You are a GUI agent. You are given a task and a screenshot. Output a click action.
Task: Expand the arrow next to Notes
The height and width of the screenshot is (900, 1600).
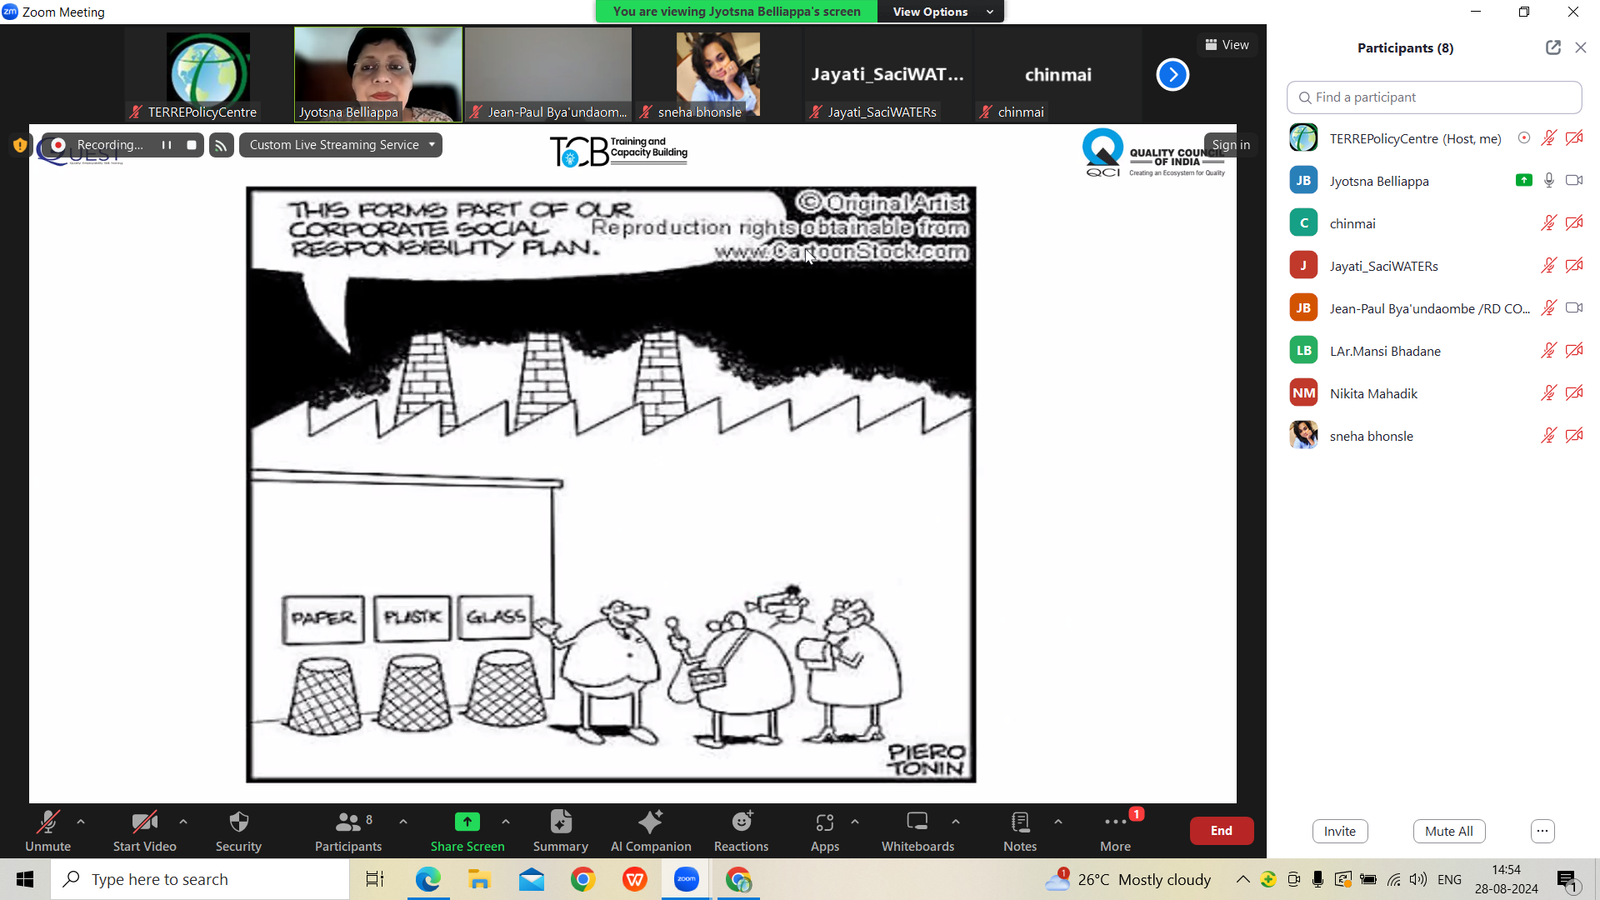click(1058, 822)
